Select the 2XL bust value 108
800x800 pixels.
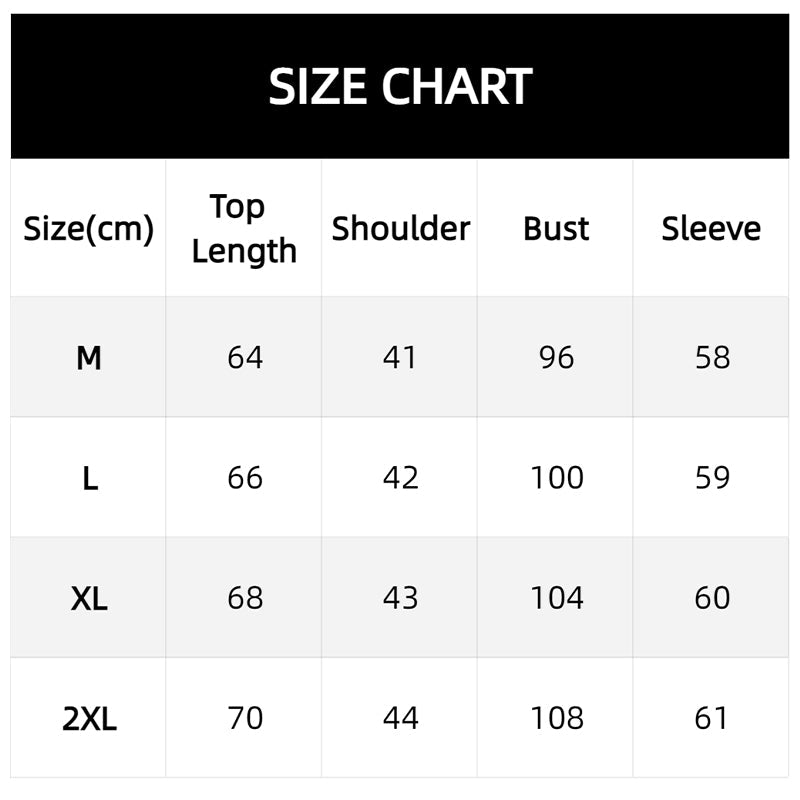pos(556,718)
